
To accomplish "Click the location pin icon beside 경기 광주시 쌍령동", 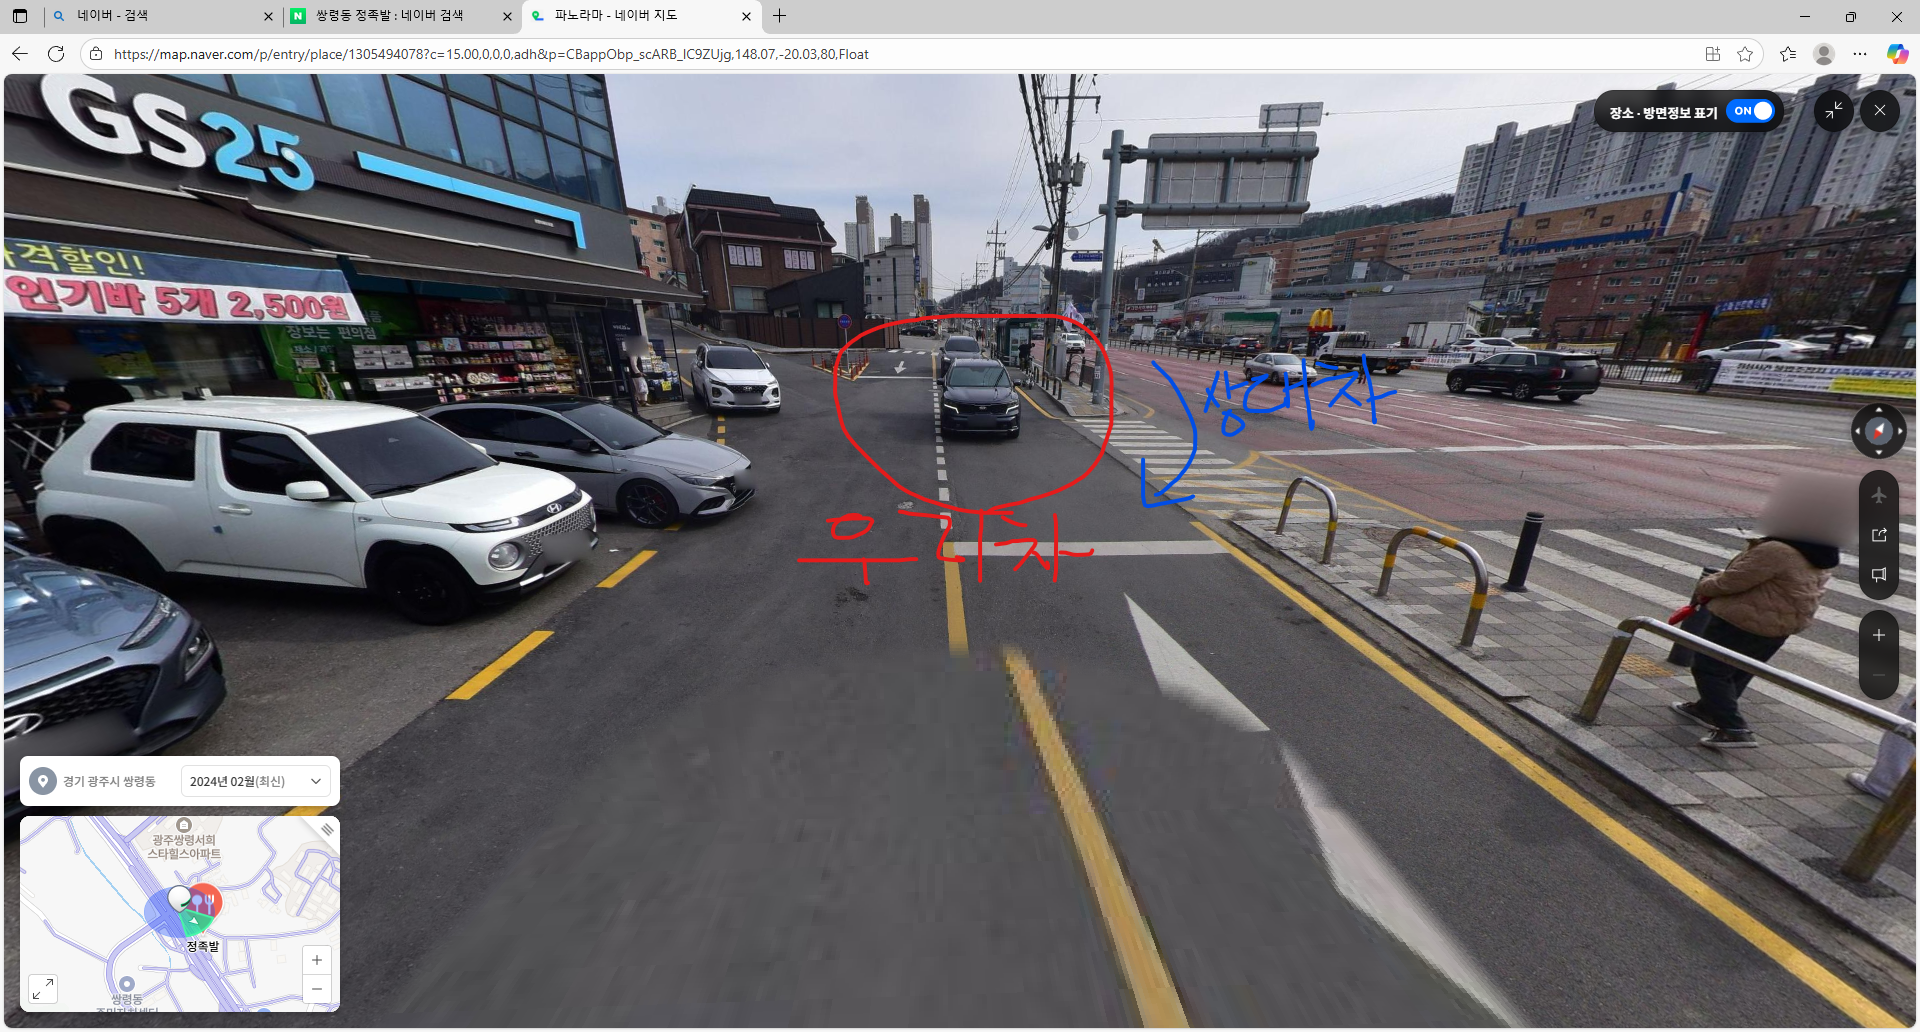I will [43, 781].
